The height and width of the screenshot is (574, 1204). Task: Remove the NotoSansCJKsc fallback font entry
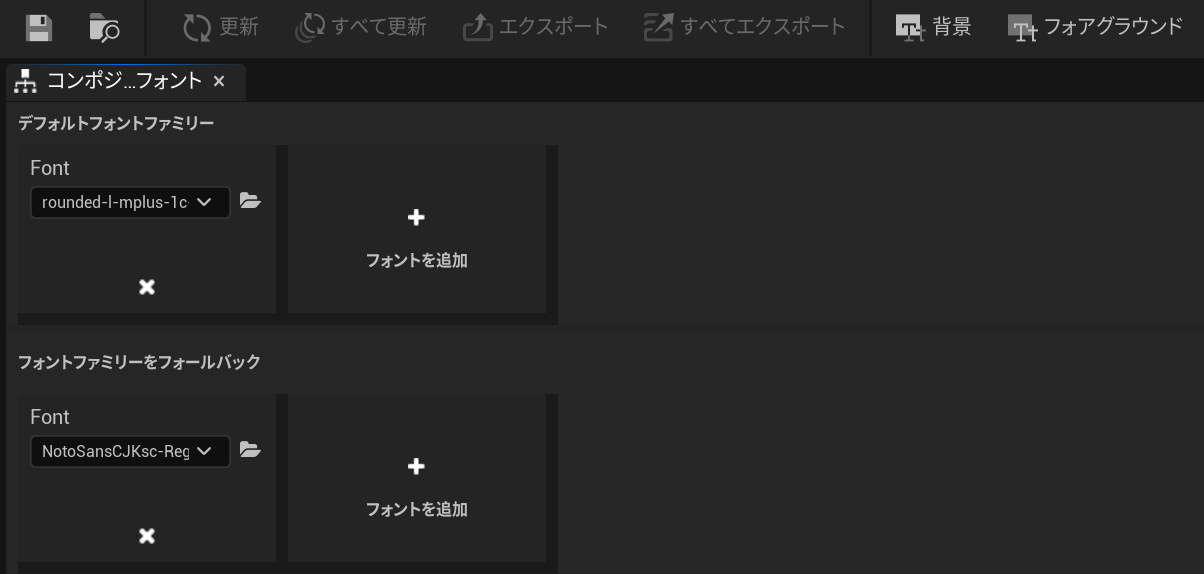(147, 536)
